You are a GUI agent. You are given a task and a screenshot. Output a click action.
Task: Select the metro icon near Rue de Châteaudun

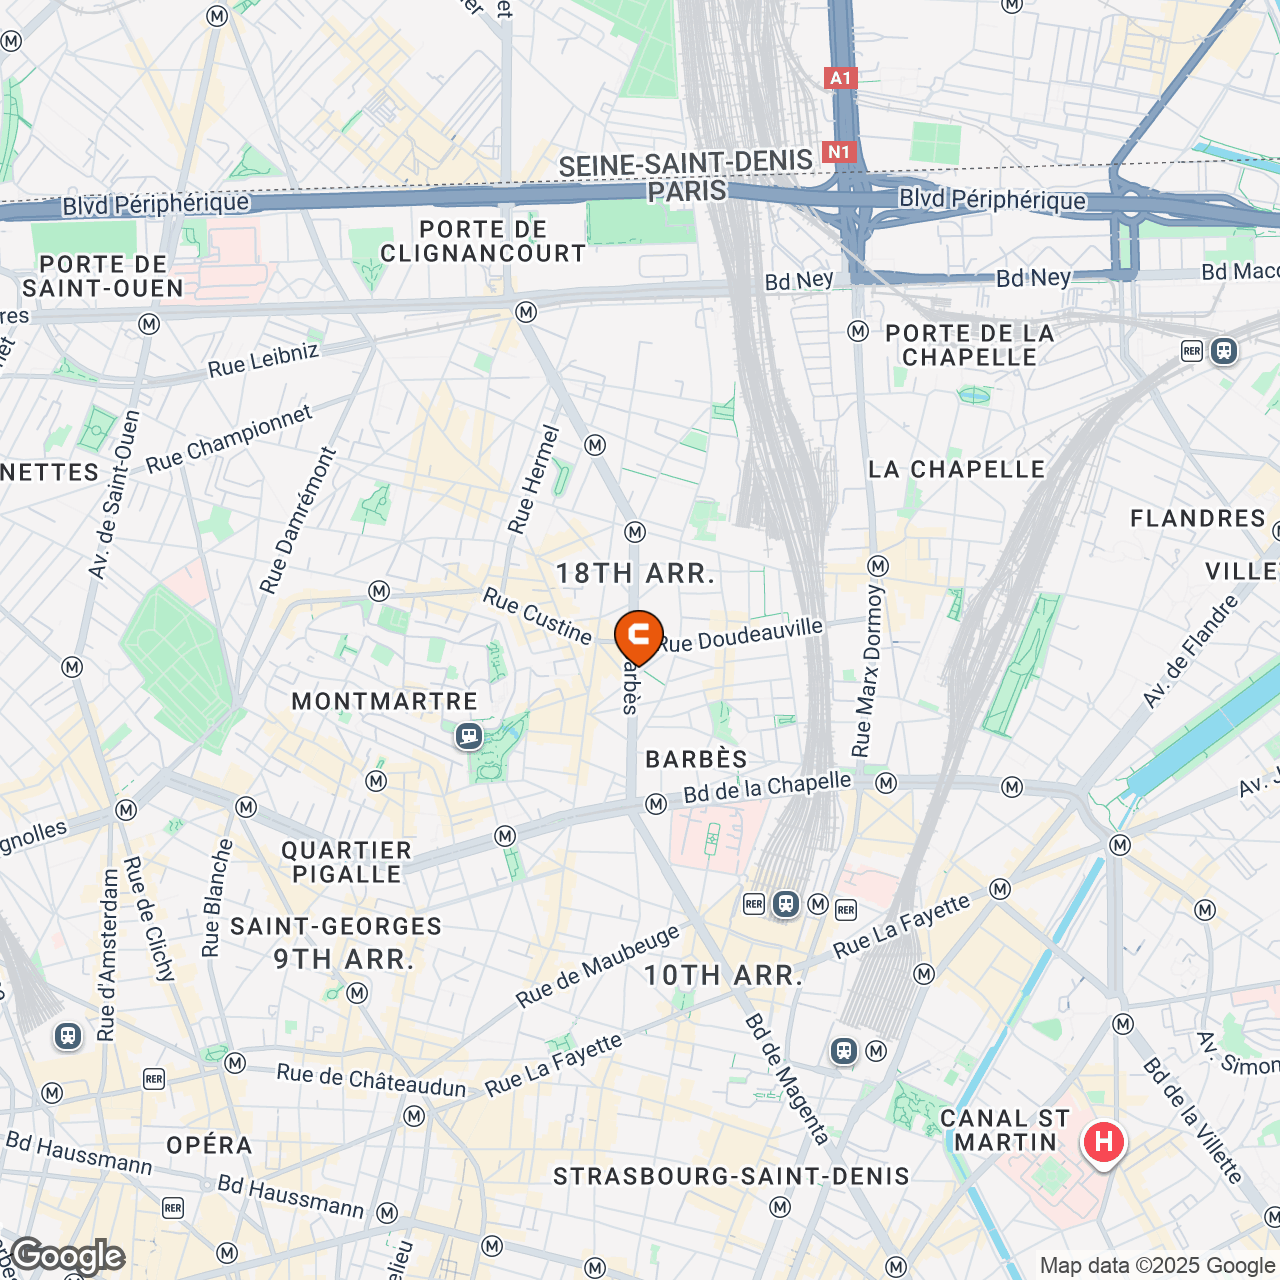pos(414,1115)
